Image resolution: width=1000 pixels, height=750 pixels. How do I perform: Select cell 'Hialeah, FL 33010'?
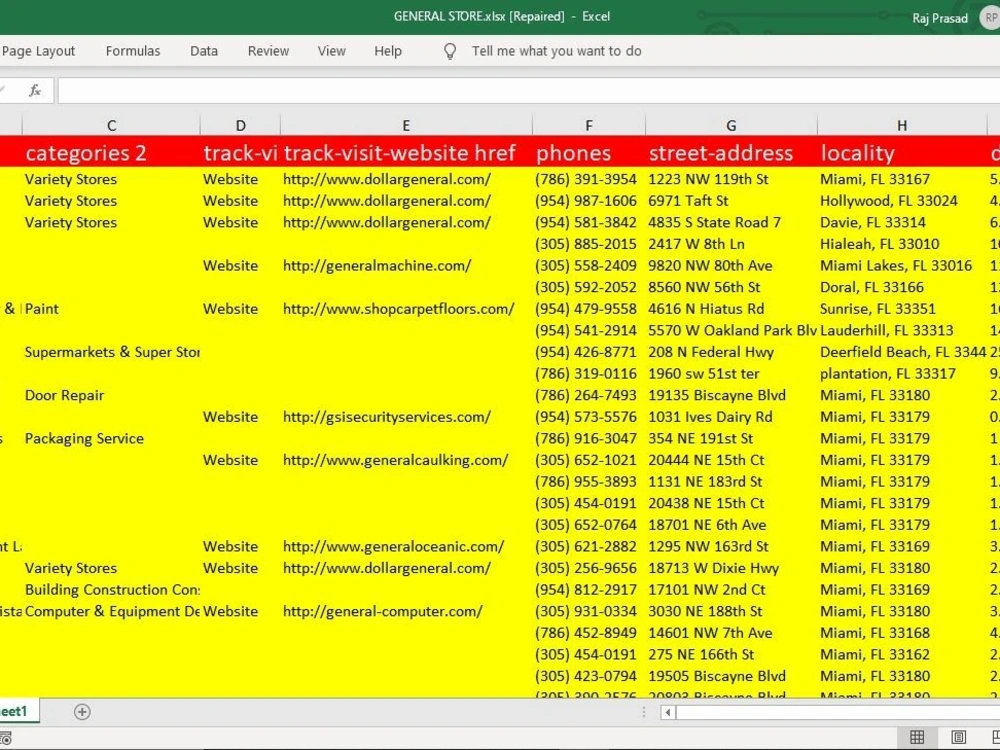coord(902,244)
